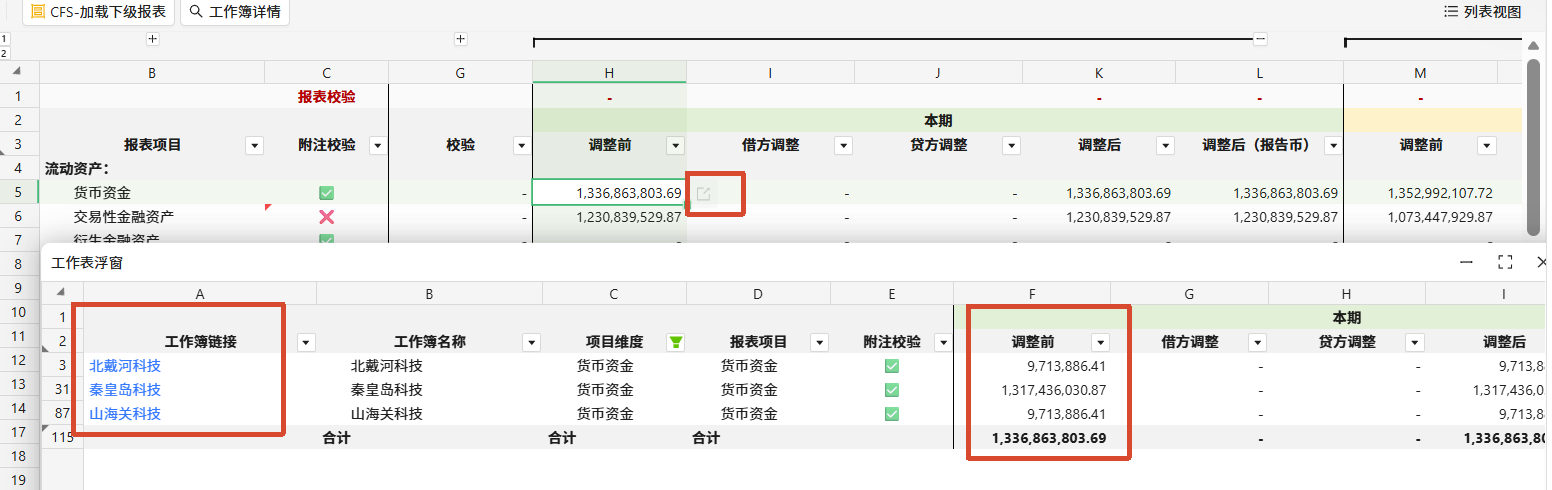Viewport: 1552px width, 490px height.
Task: Switch to 列表视图 list view
Action: (x=1482, y=12)
